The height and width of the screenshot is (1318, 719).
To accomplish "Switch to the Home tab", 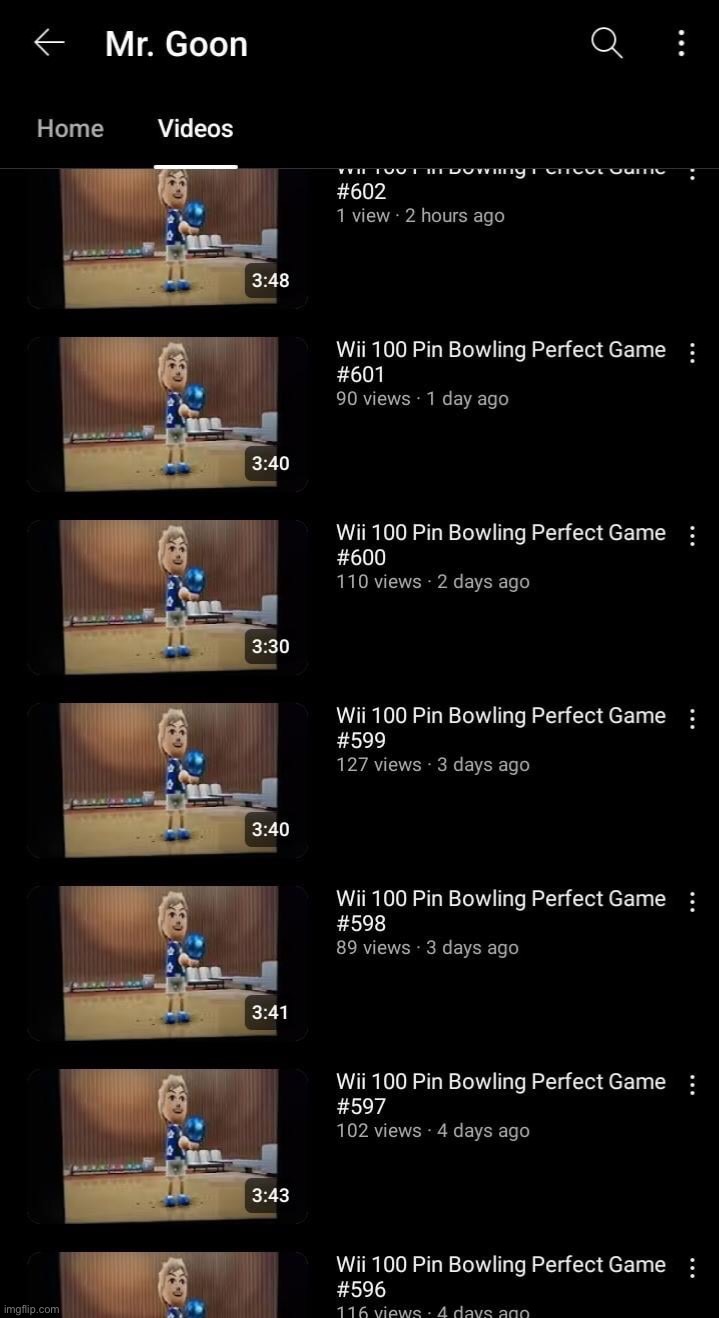I will tap(70, 129).
